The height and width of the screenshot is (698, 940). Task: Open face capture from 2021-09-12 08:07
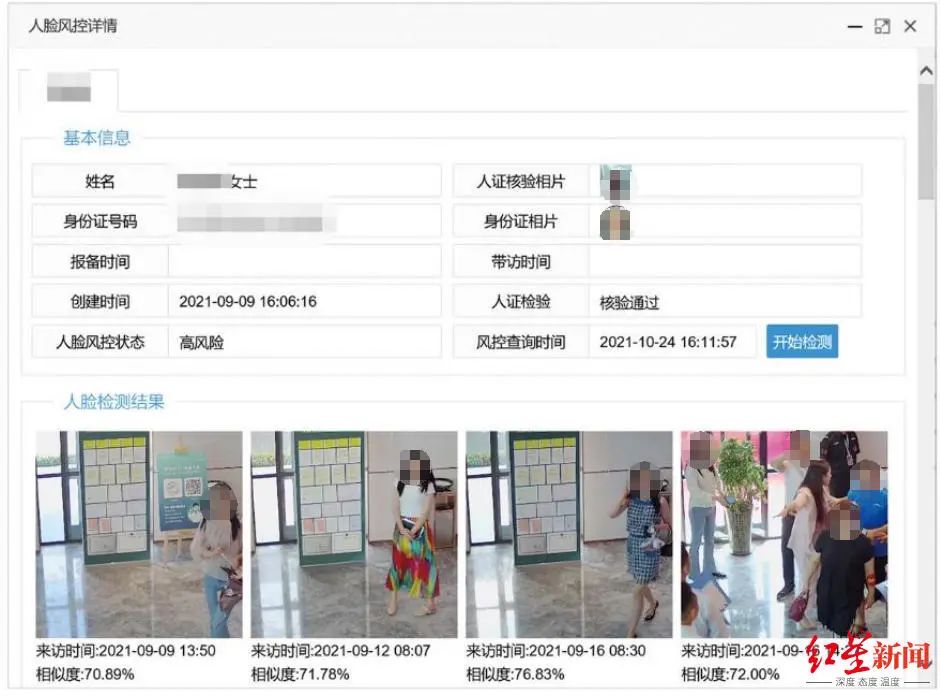pos(354,534)
